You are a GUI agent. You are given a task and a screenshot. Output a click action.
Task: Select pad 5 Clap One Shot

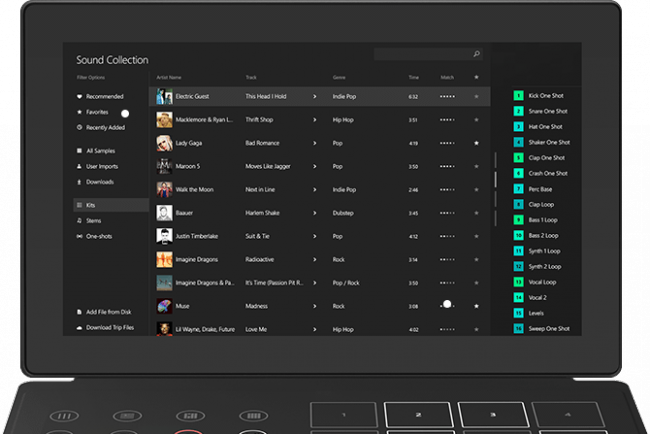[x=539, y=158]
